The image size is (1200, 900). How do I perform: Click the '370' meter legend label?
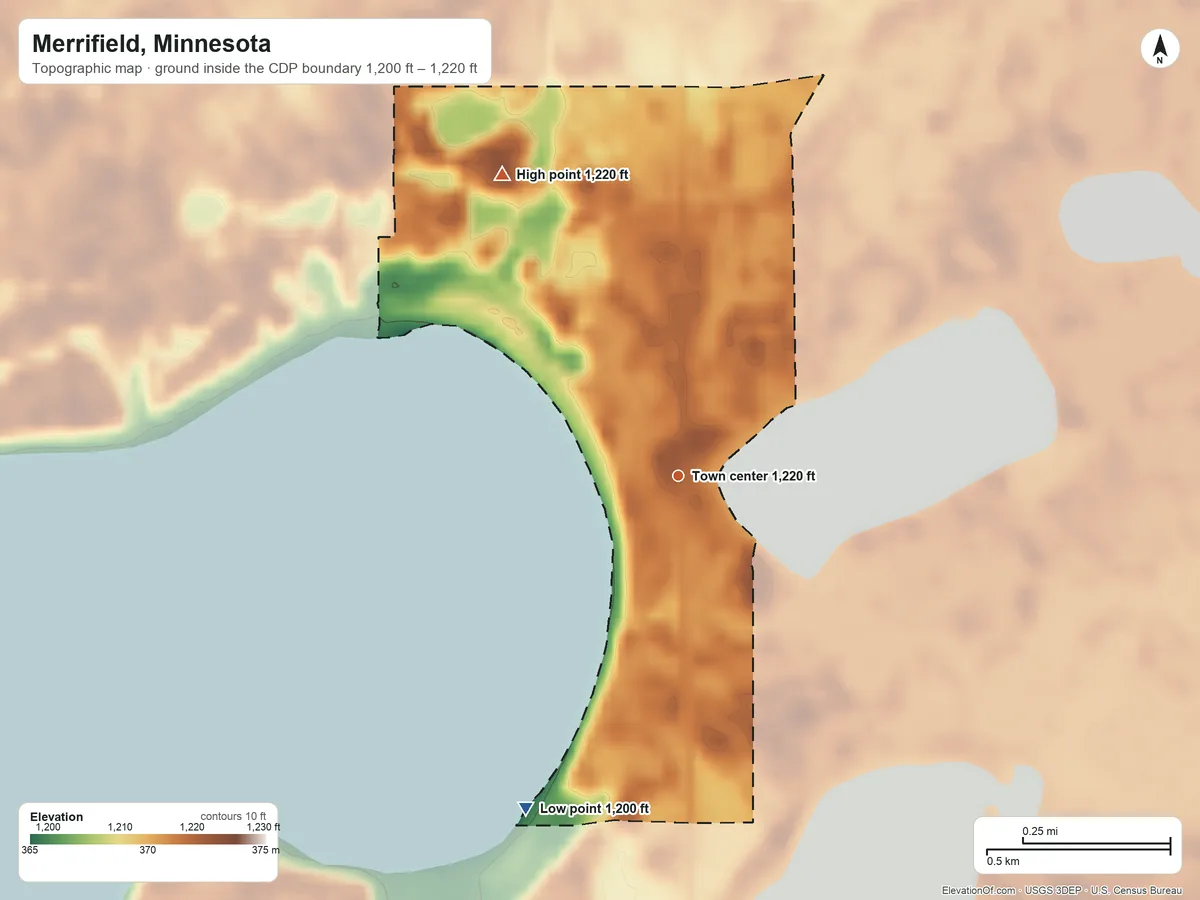pyautogui.click(x=147, y=850)
